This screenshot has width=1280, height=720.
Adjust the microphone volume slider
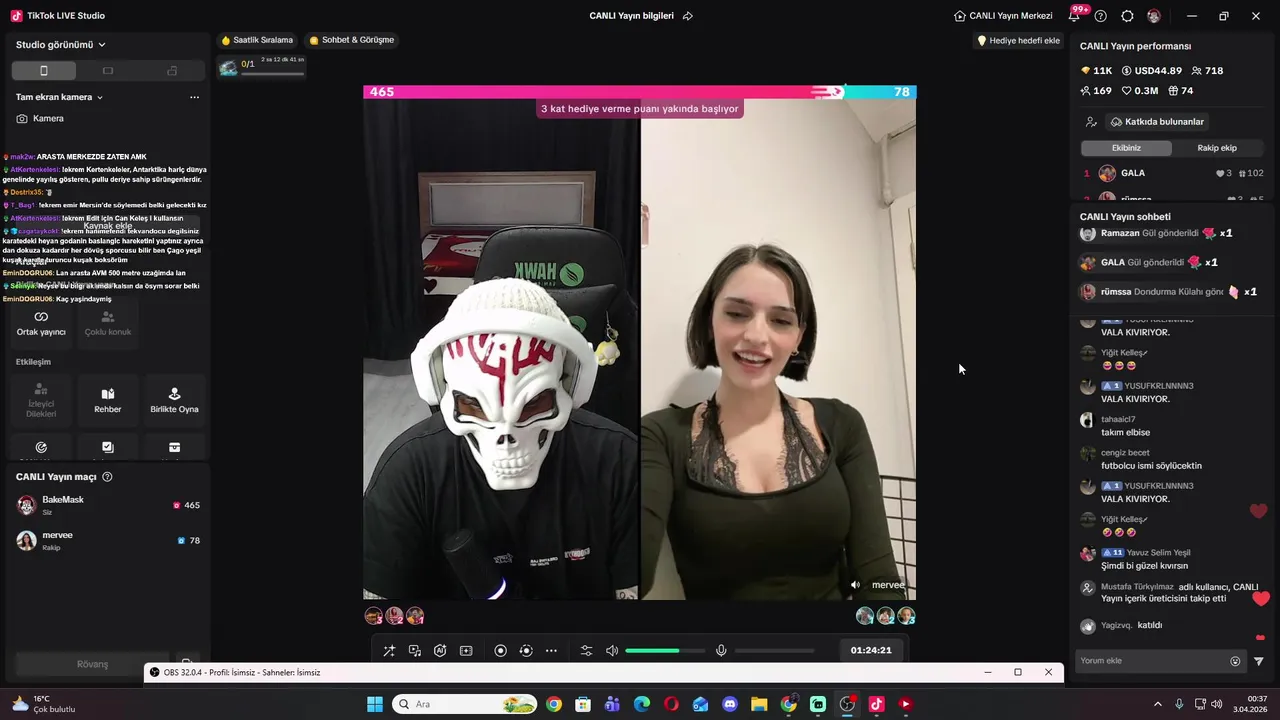[775, 651]
